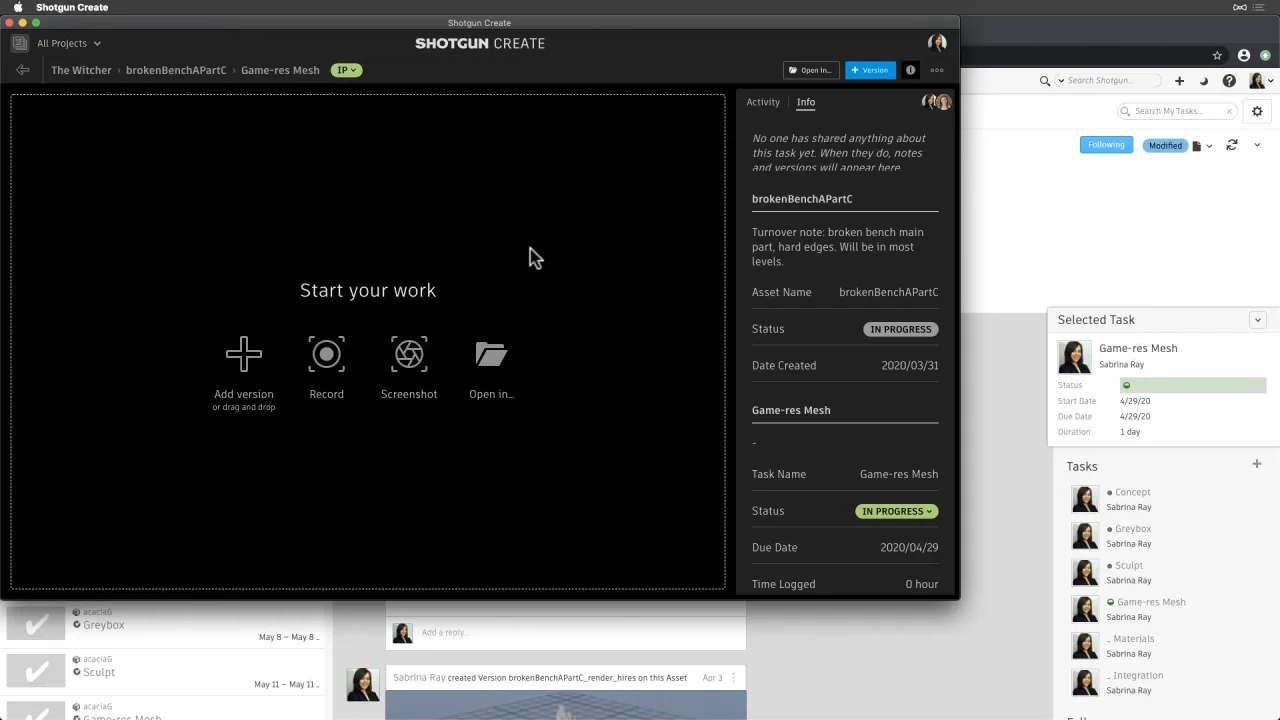
Task: Click the Following button
Action: pos(1106,145)
